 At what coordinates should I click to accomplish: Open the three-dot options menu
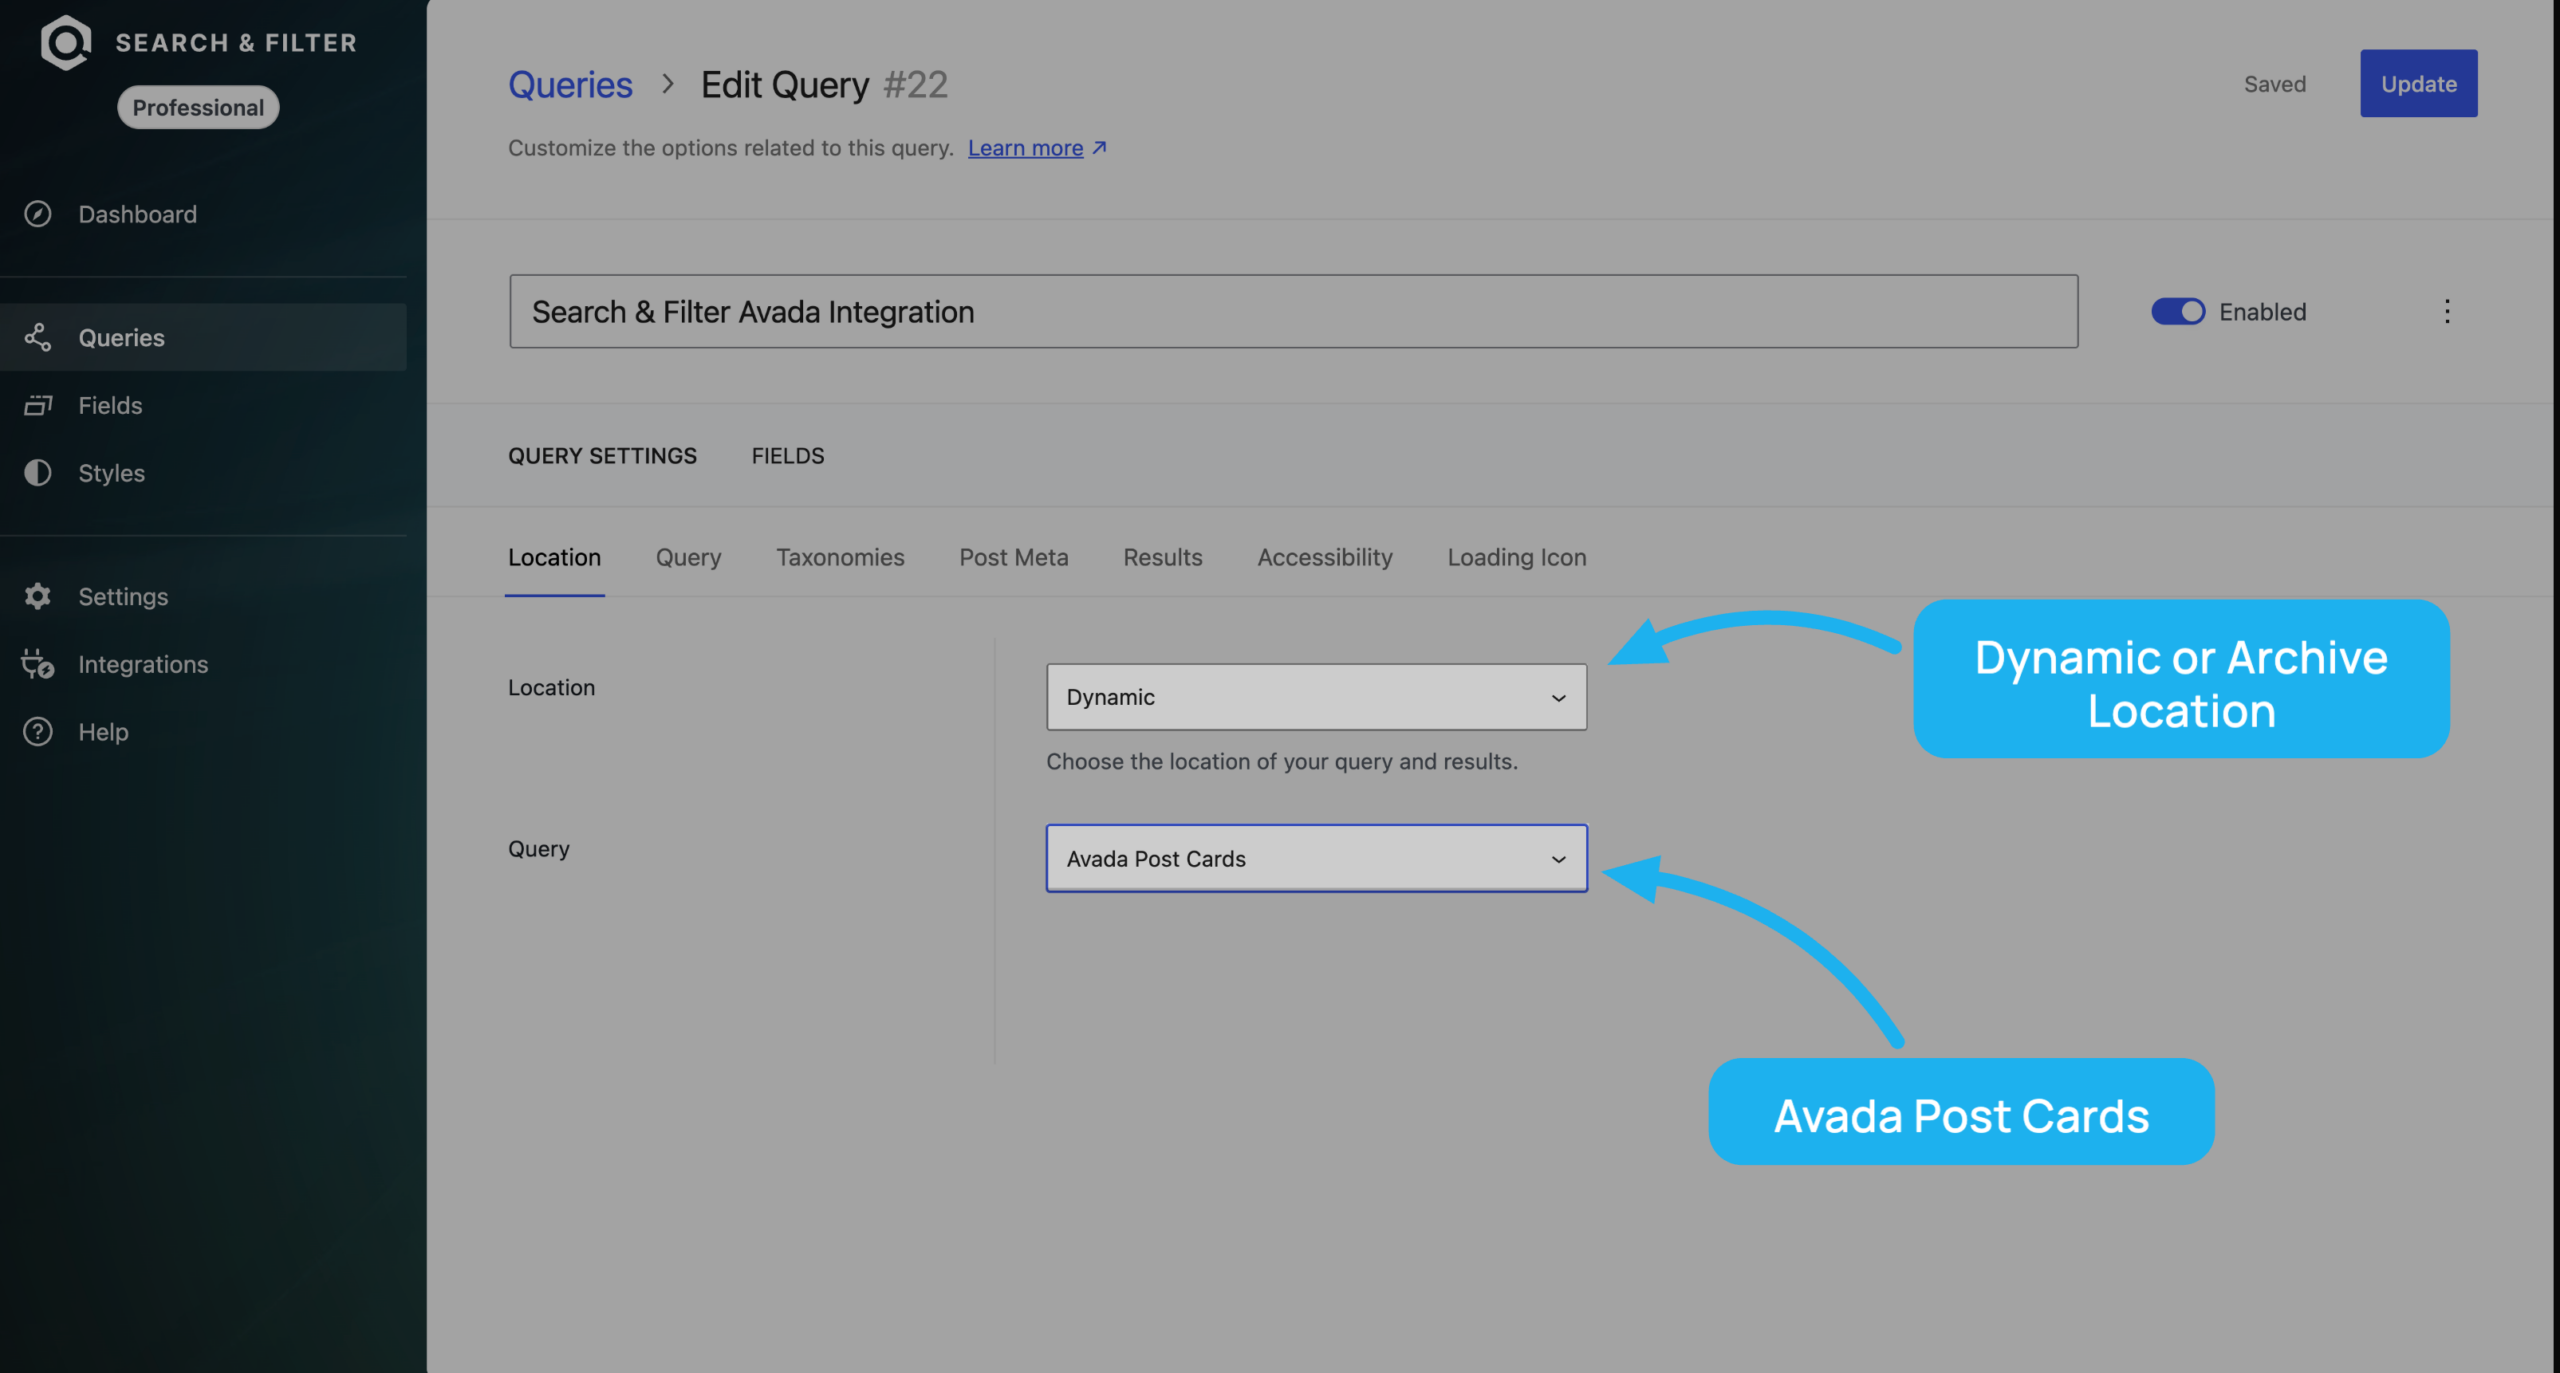[x=2446, y=311]
